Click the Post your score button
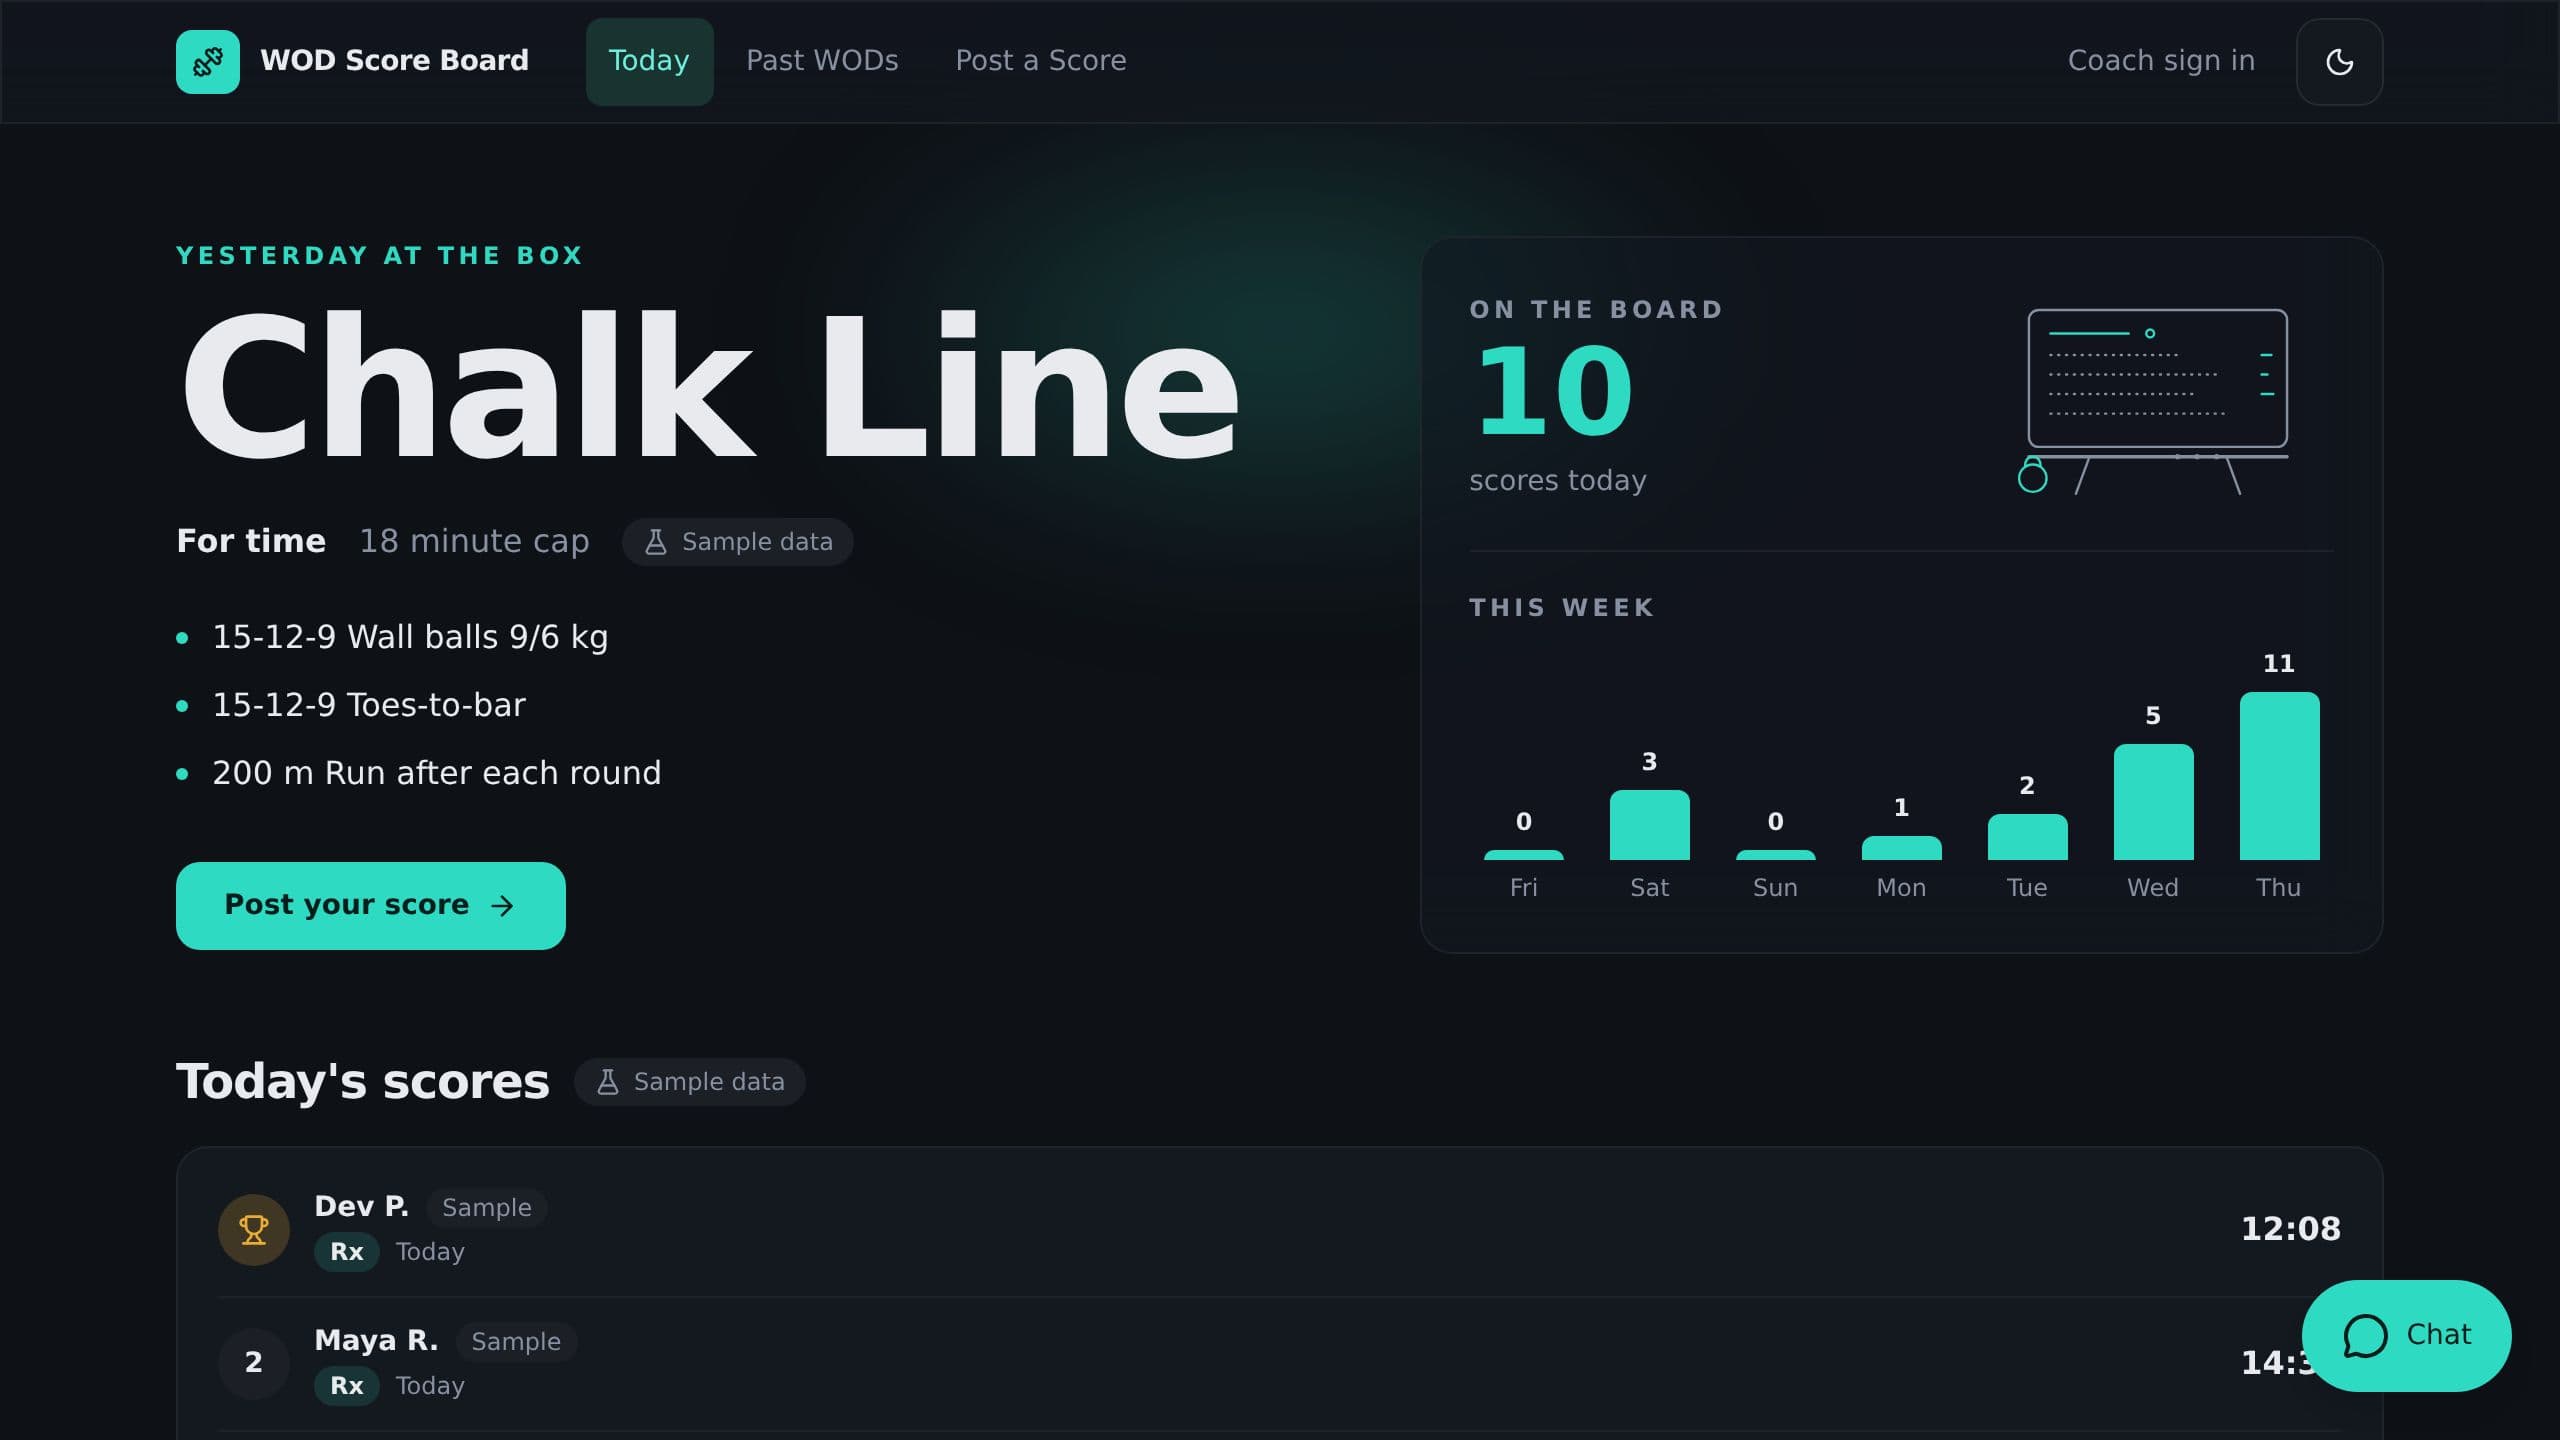Image resolution: width=2560 pixels, height=1440 pixels. coord(371,906)
